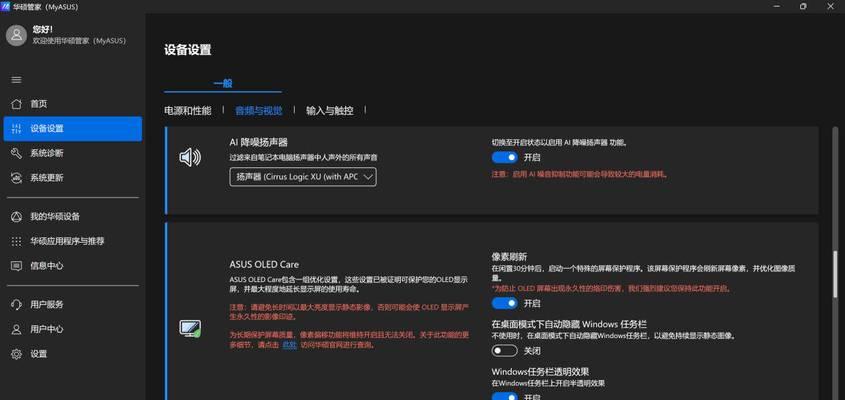This screenshot has height=400, width=845.
Task: Click the apps grid icon beside 华硕应用程序与推荐
Action: (x=17, y=242)
